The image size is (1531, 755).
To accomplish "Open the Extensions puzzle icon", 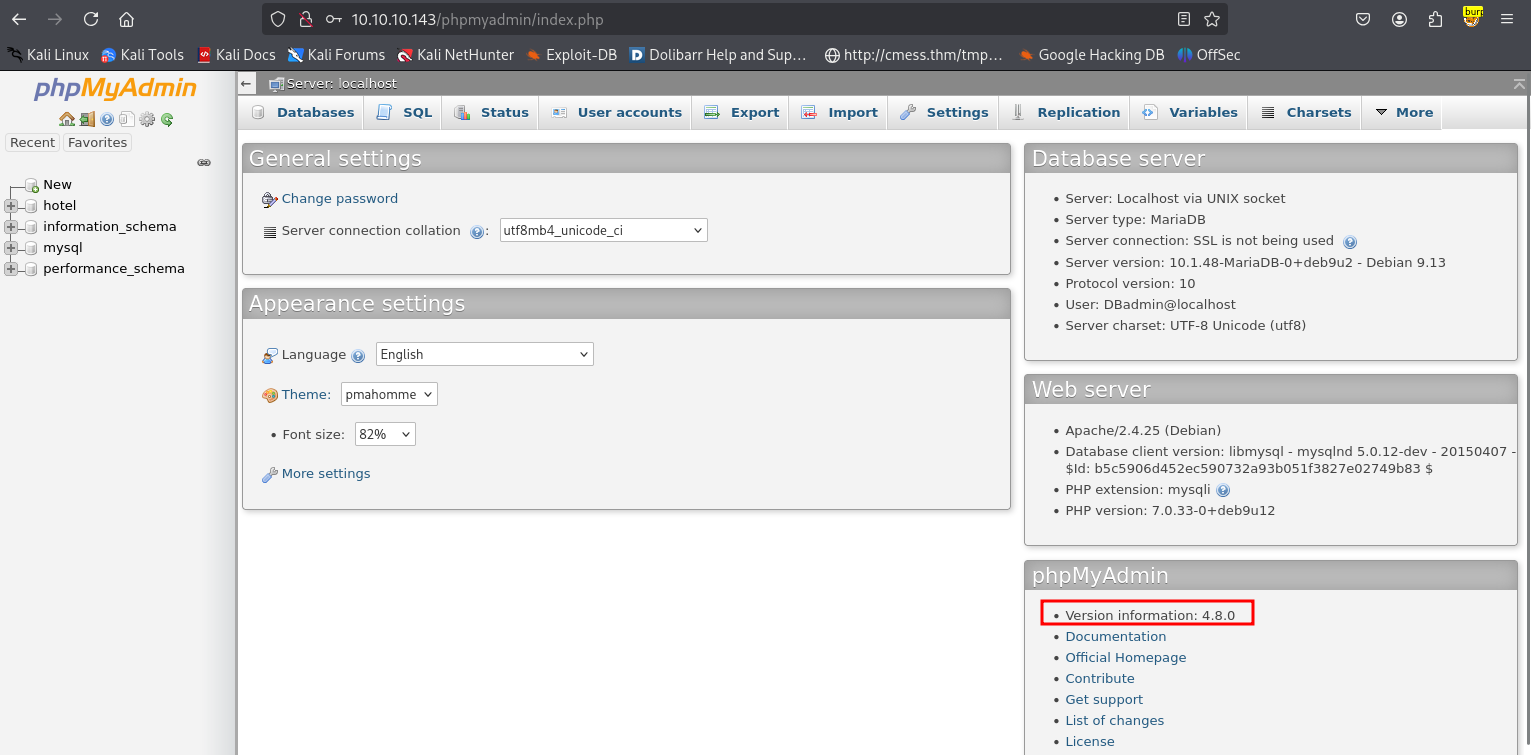I will point(1435,19).
